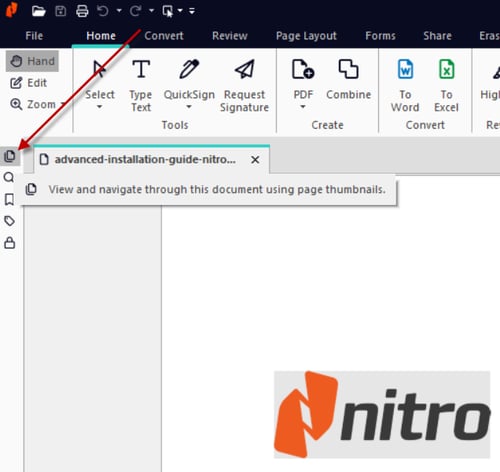The height and width of the screenshot is (472, 500).
Task: Click the Combine files icon
Action: [348, 69]
